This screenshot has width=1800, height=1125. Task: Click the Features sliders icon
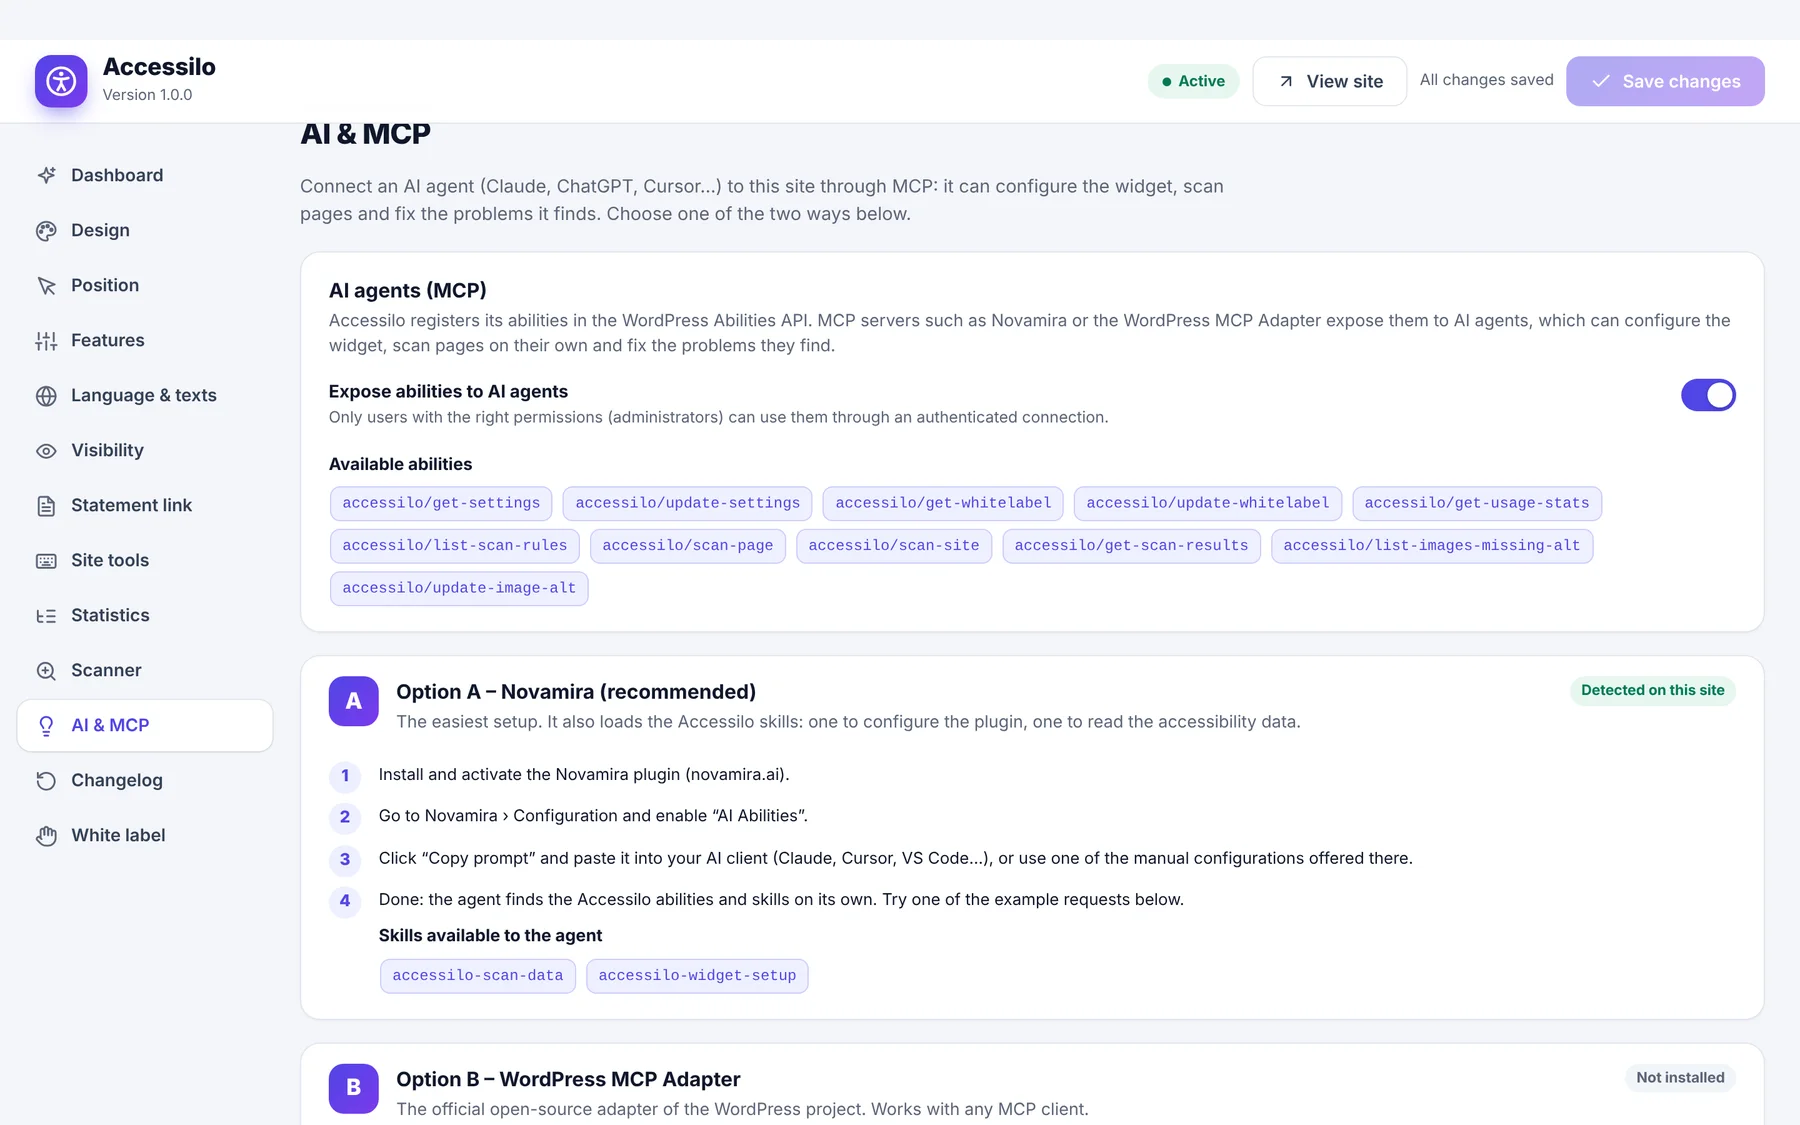click(46, 340)
